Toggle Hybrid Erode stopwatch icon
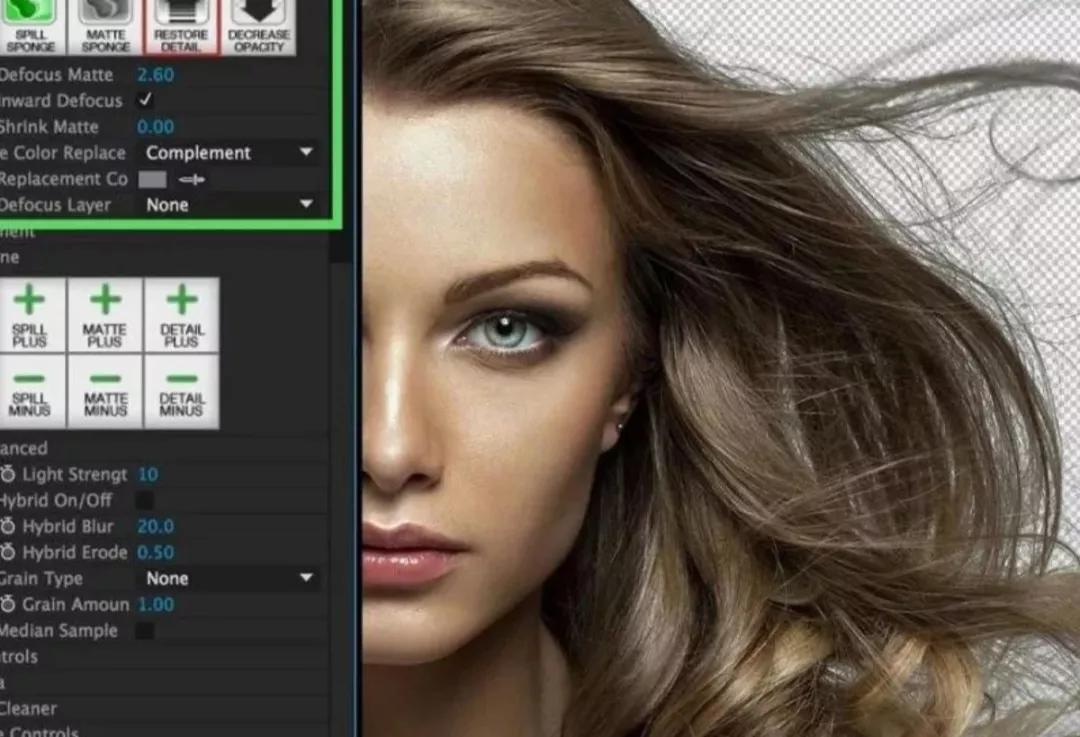This screenshot has width=1080, height=737. click(8, 552)
